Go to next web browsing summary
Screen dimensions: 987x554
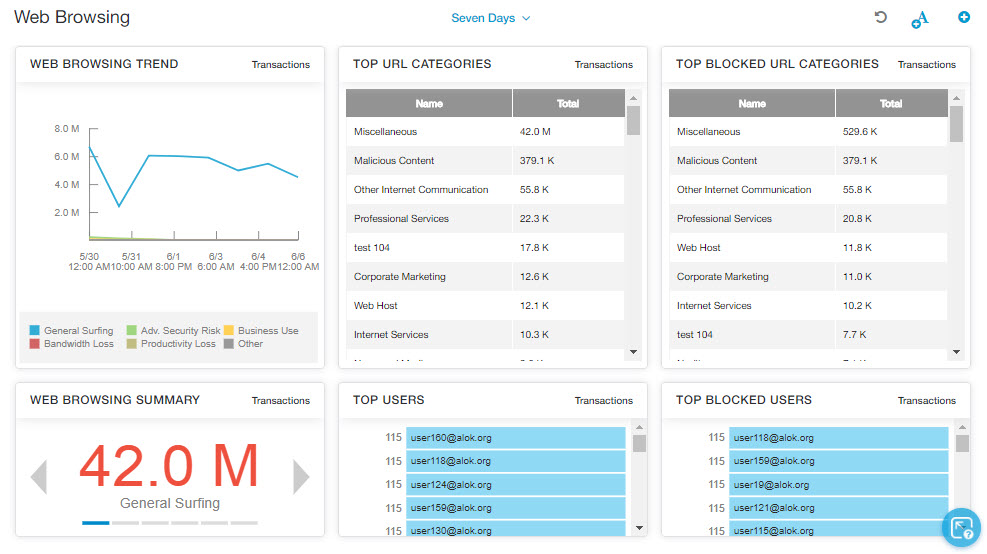click(300, 477)
